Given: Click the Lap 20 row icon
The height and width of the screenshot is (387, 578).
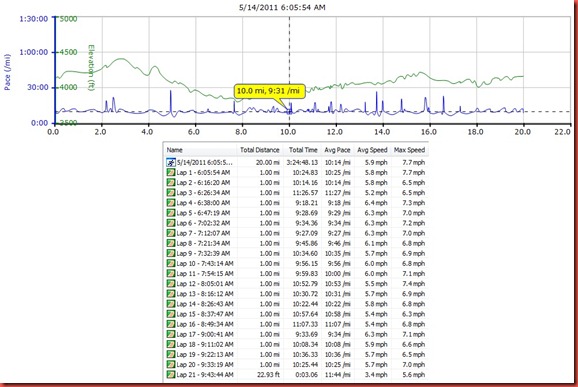Looking at the screenshot, I should [171, 365].
